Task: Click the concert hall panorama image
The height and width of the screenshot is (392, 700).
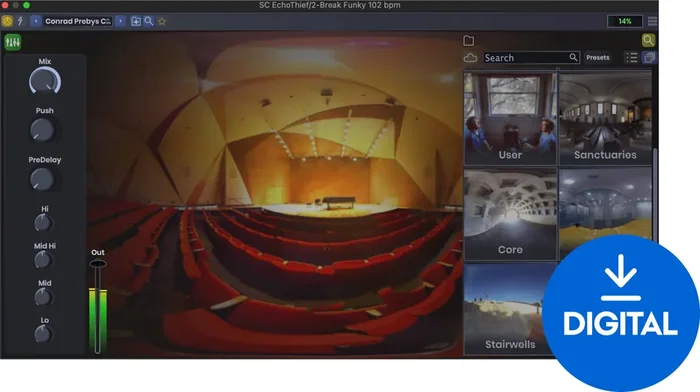Action: click(275, 194)
